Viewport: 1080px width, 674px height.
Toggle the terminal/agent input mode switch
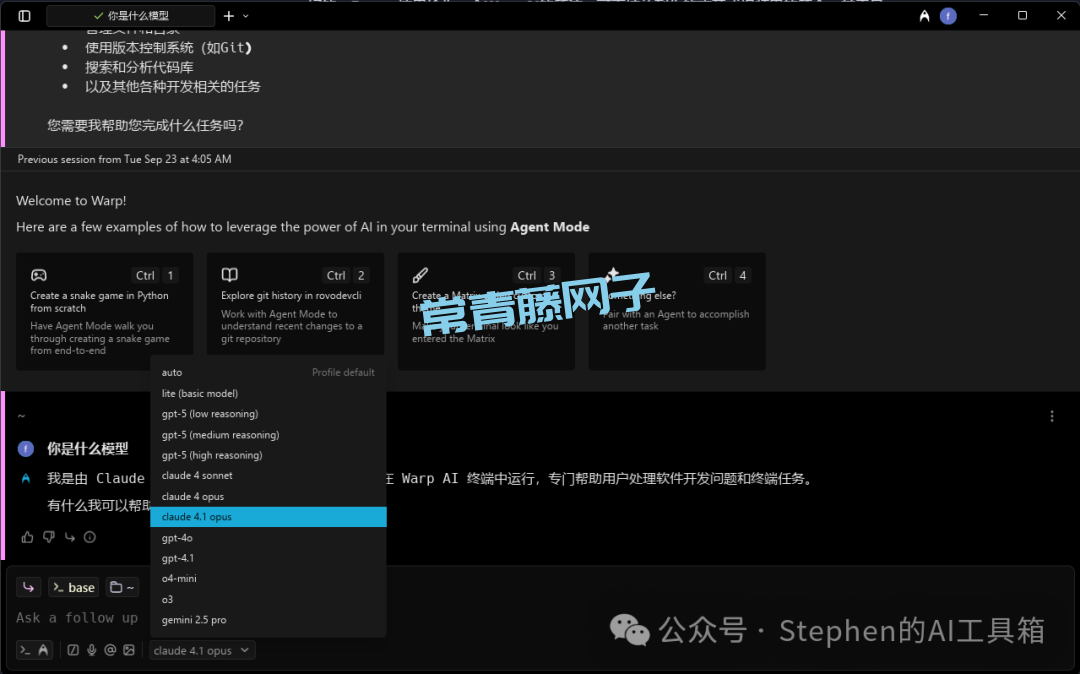tap(34, 650)
